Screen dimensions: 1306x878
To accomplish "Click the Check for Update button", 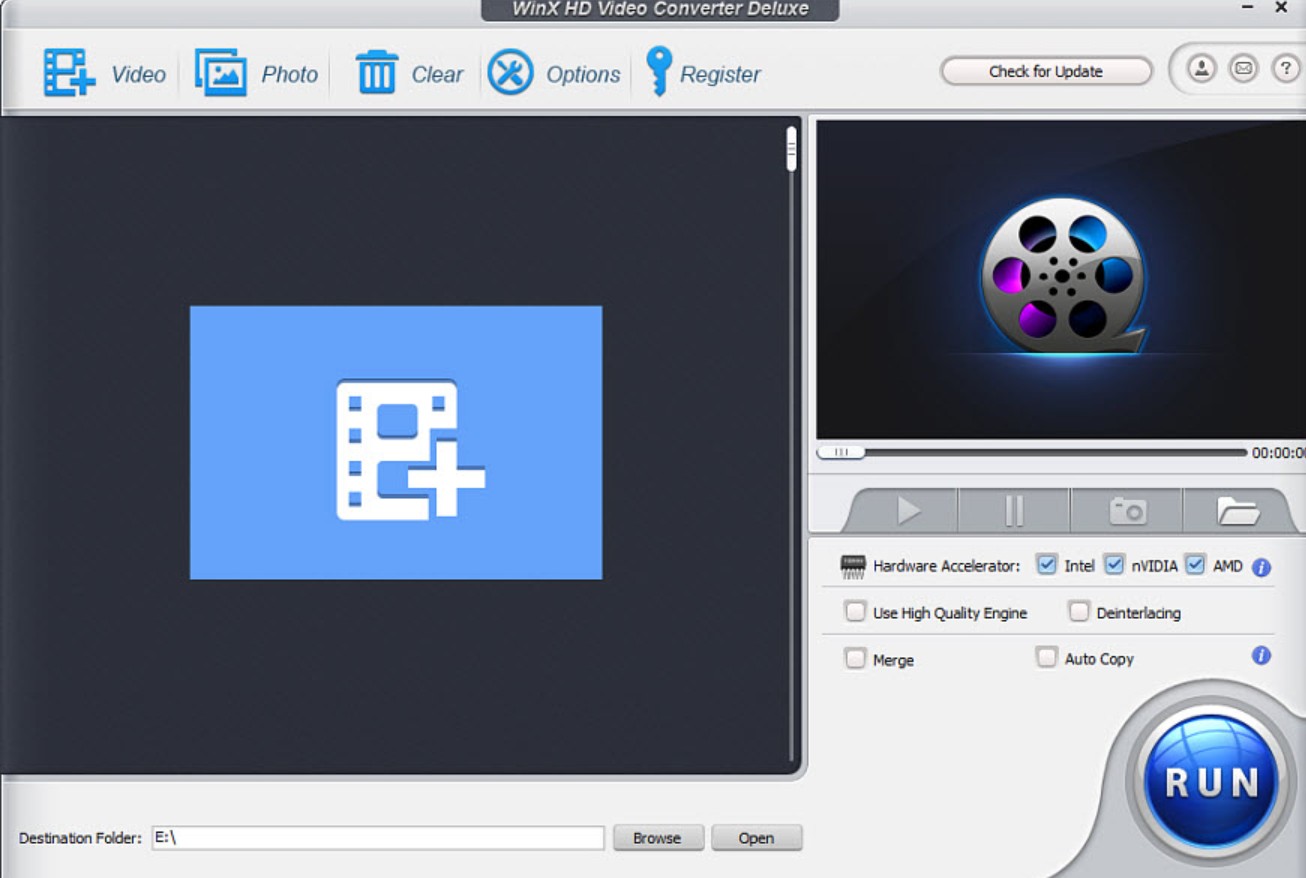I will 1046,71.
